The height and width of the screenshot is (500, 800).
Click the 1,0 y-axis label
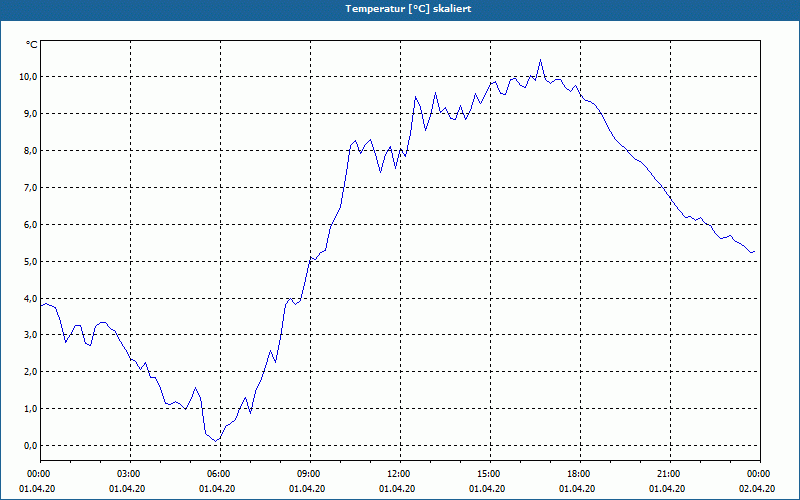pos(31,409)
